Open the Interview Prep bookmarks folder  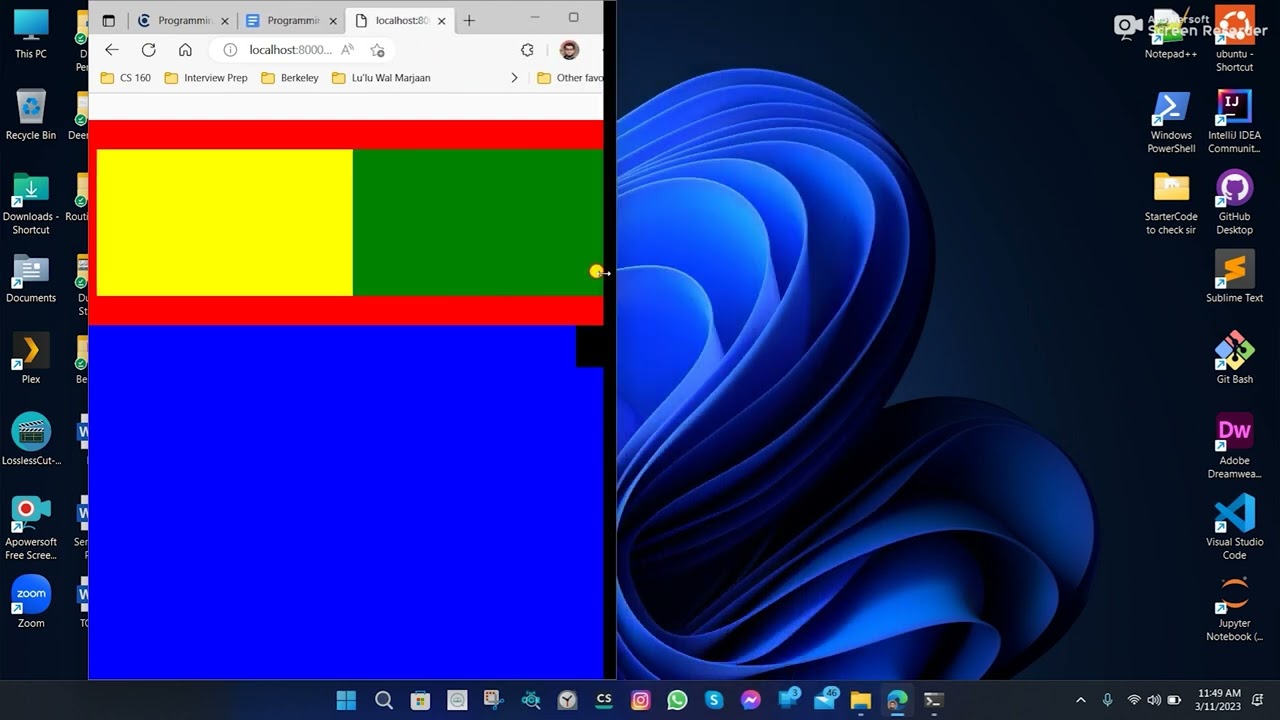(206, 78)
